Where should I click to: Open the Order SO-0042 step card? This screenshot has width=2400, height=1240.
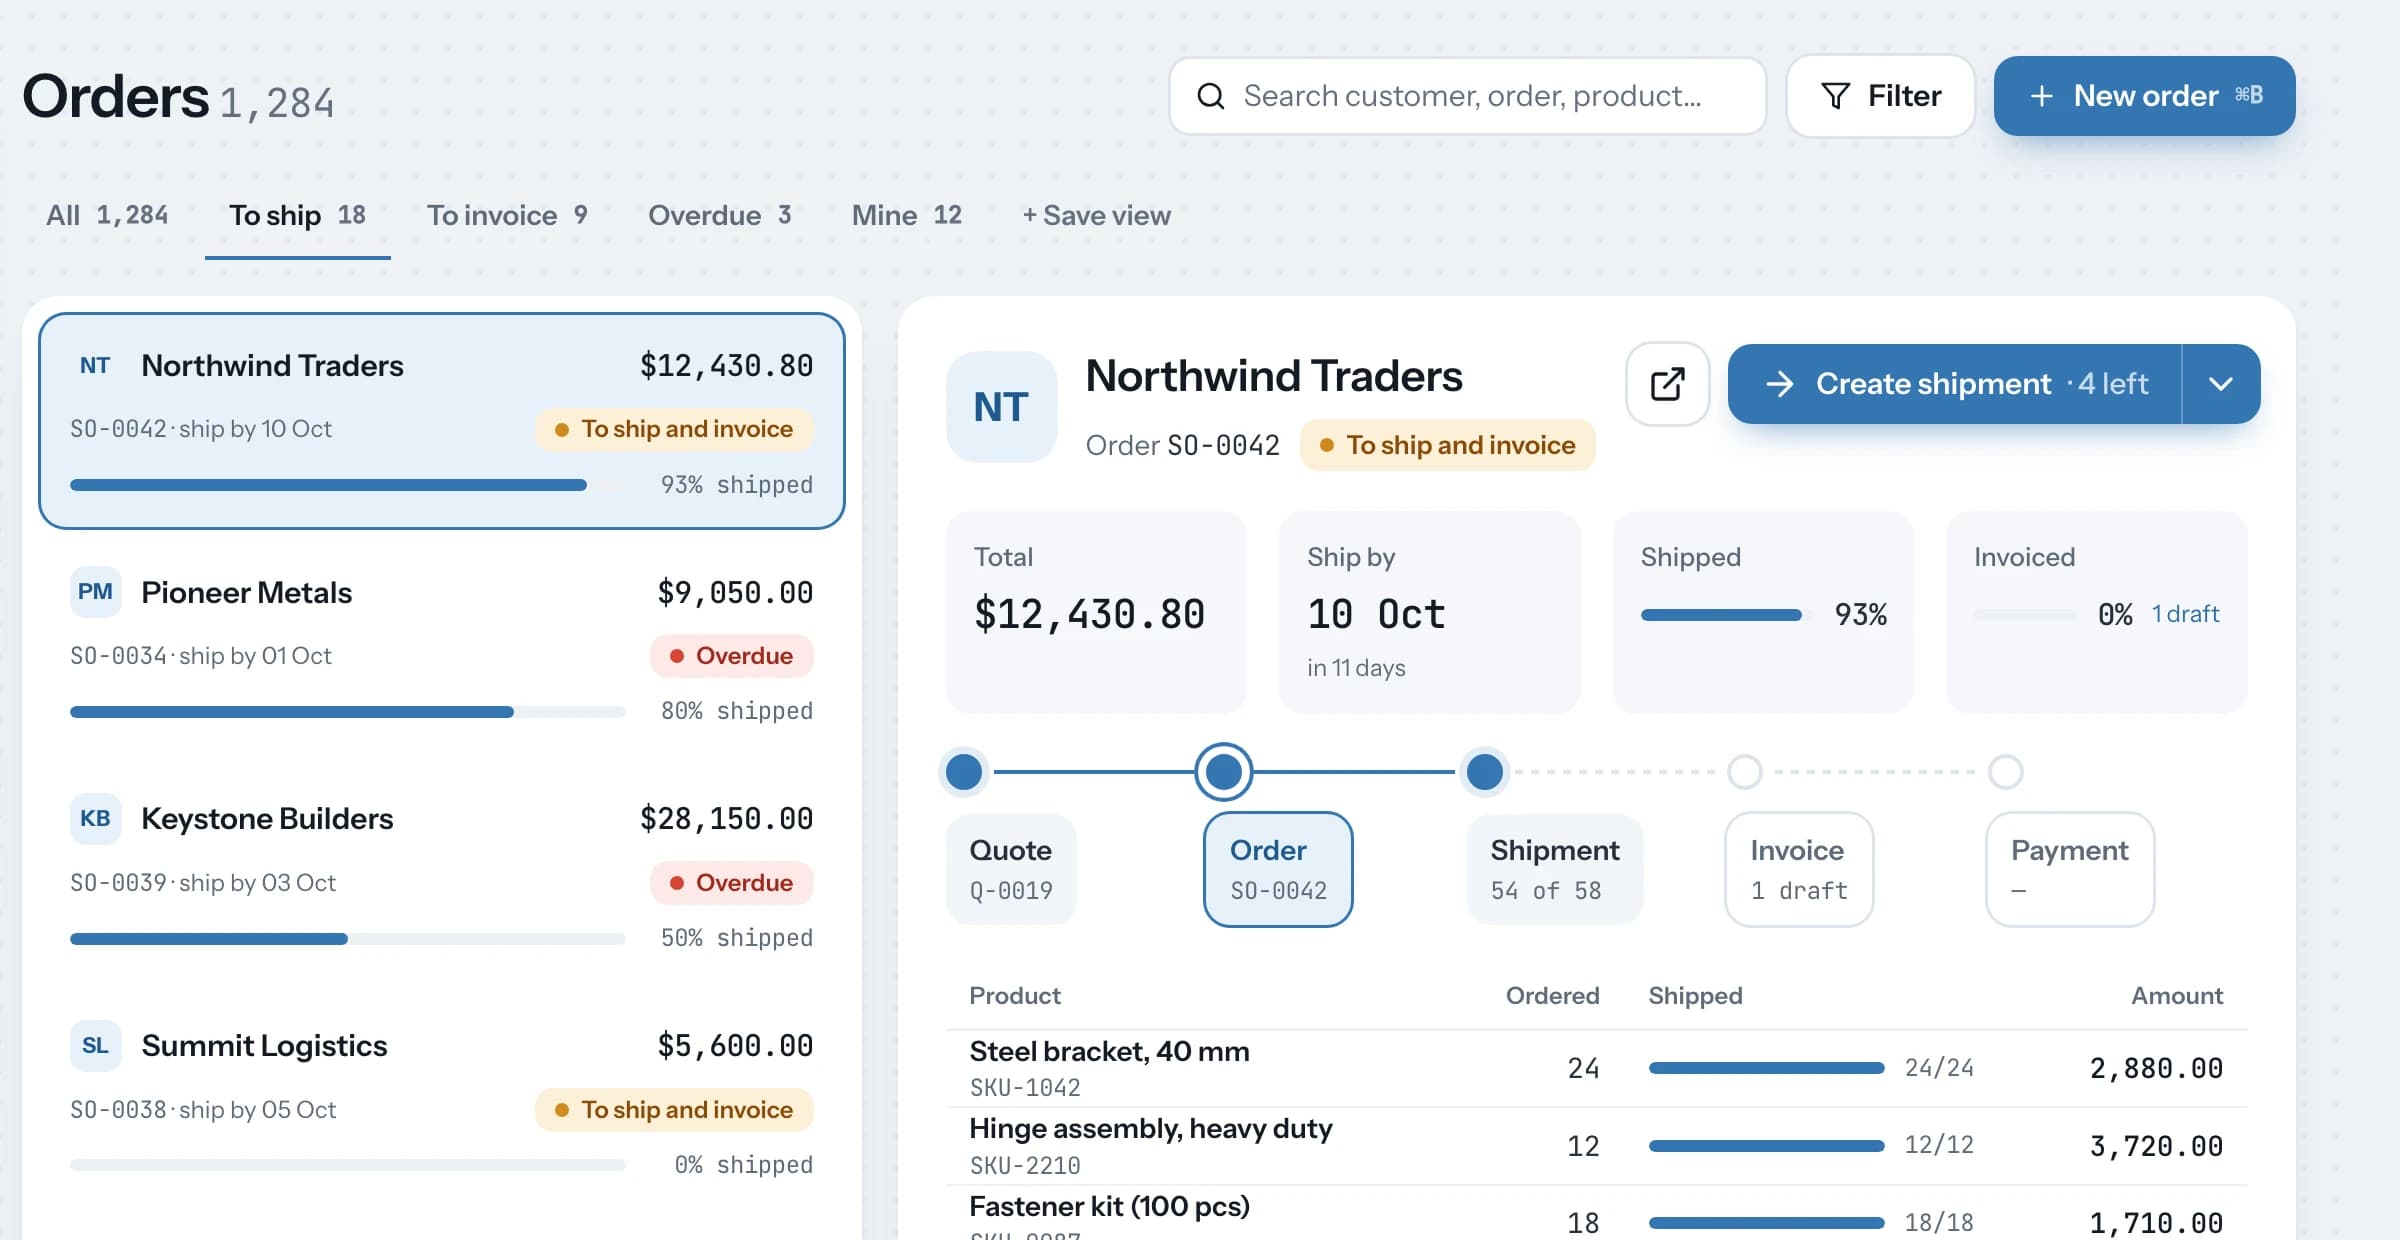1278,869
